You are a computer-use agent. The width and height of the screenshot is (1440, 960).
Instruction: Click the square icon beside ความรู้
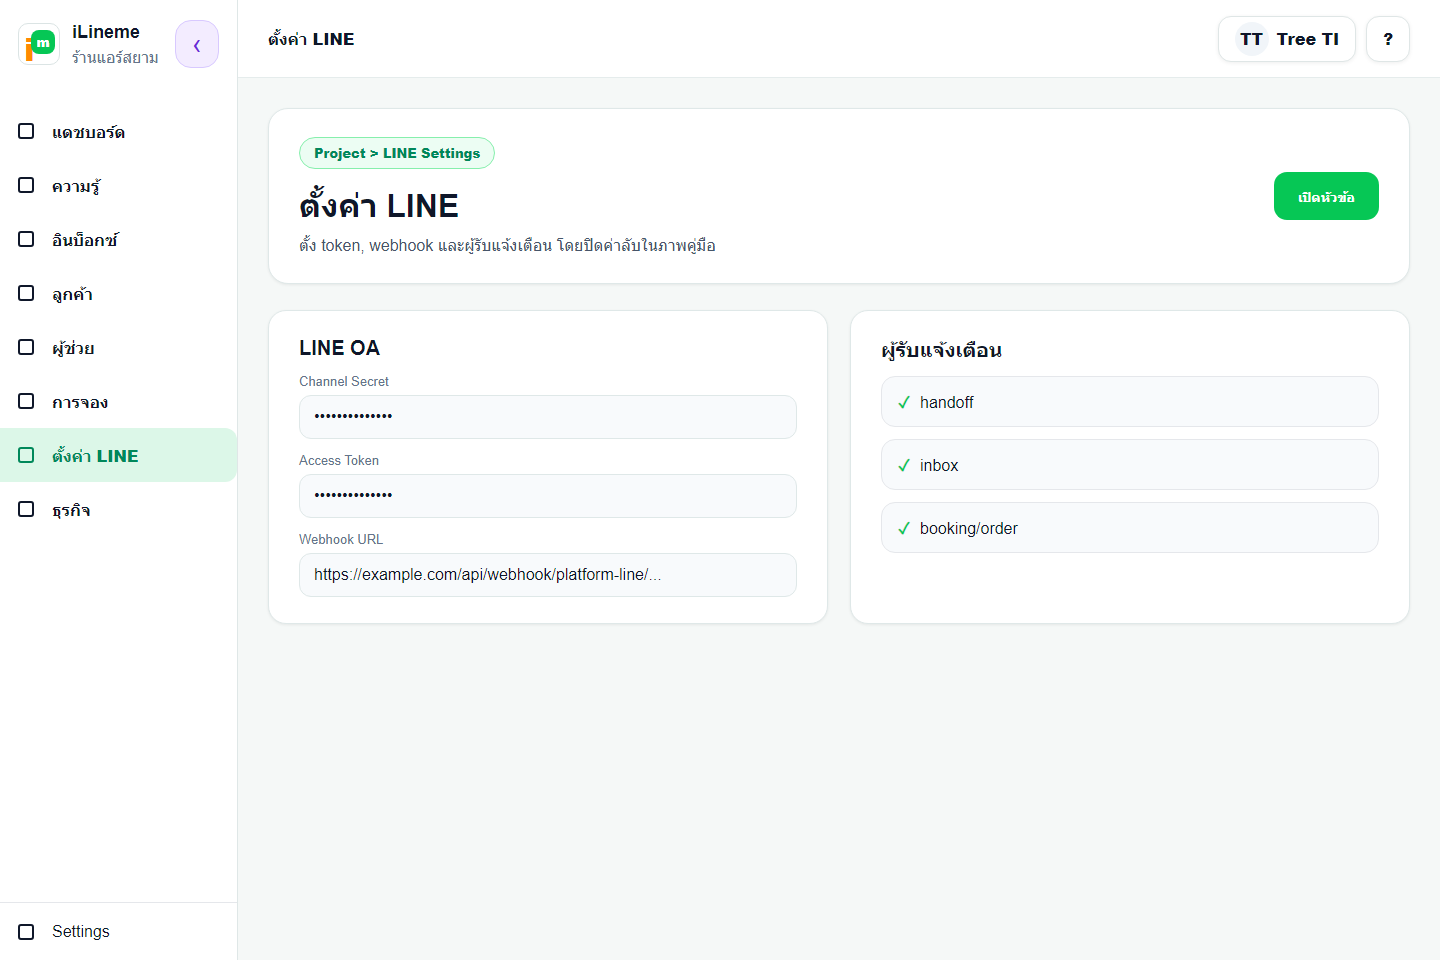pos(26,185)
